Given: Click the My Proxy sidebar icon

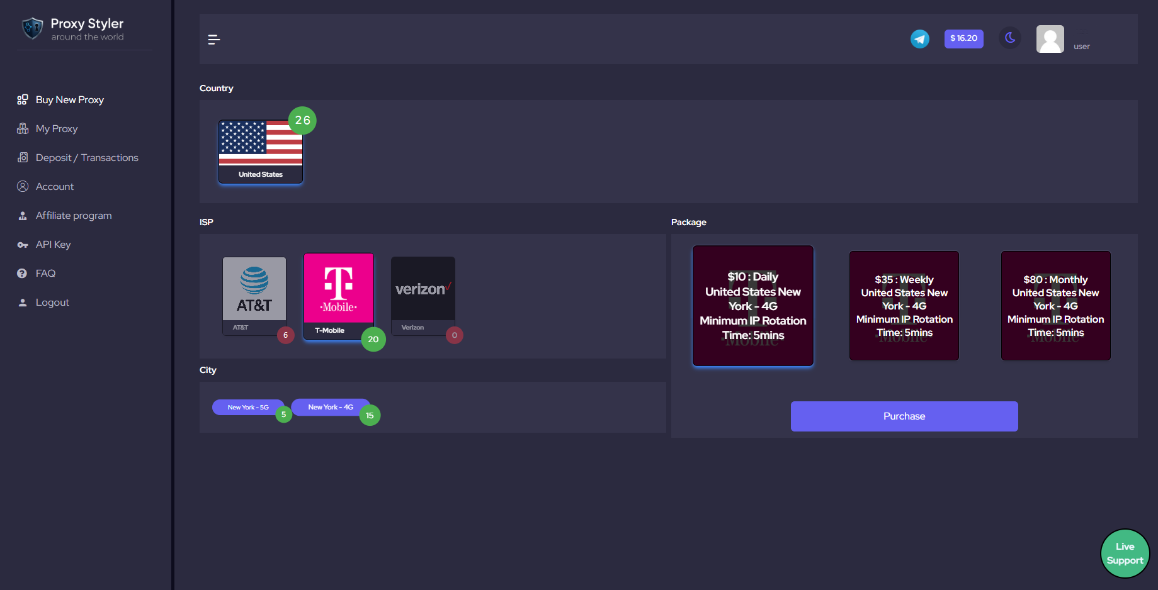Looking at the screenshot, I should [23, 128].
